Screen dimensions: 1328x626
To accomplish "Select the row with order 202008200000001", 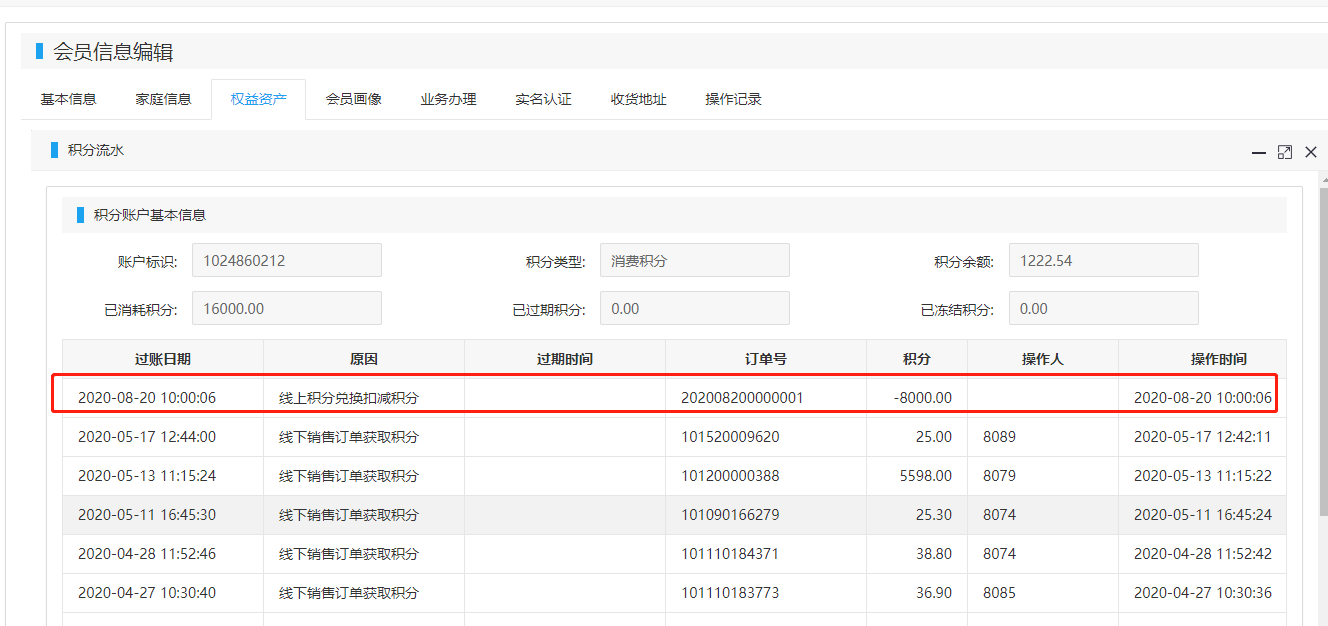I will pos(742,398).
